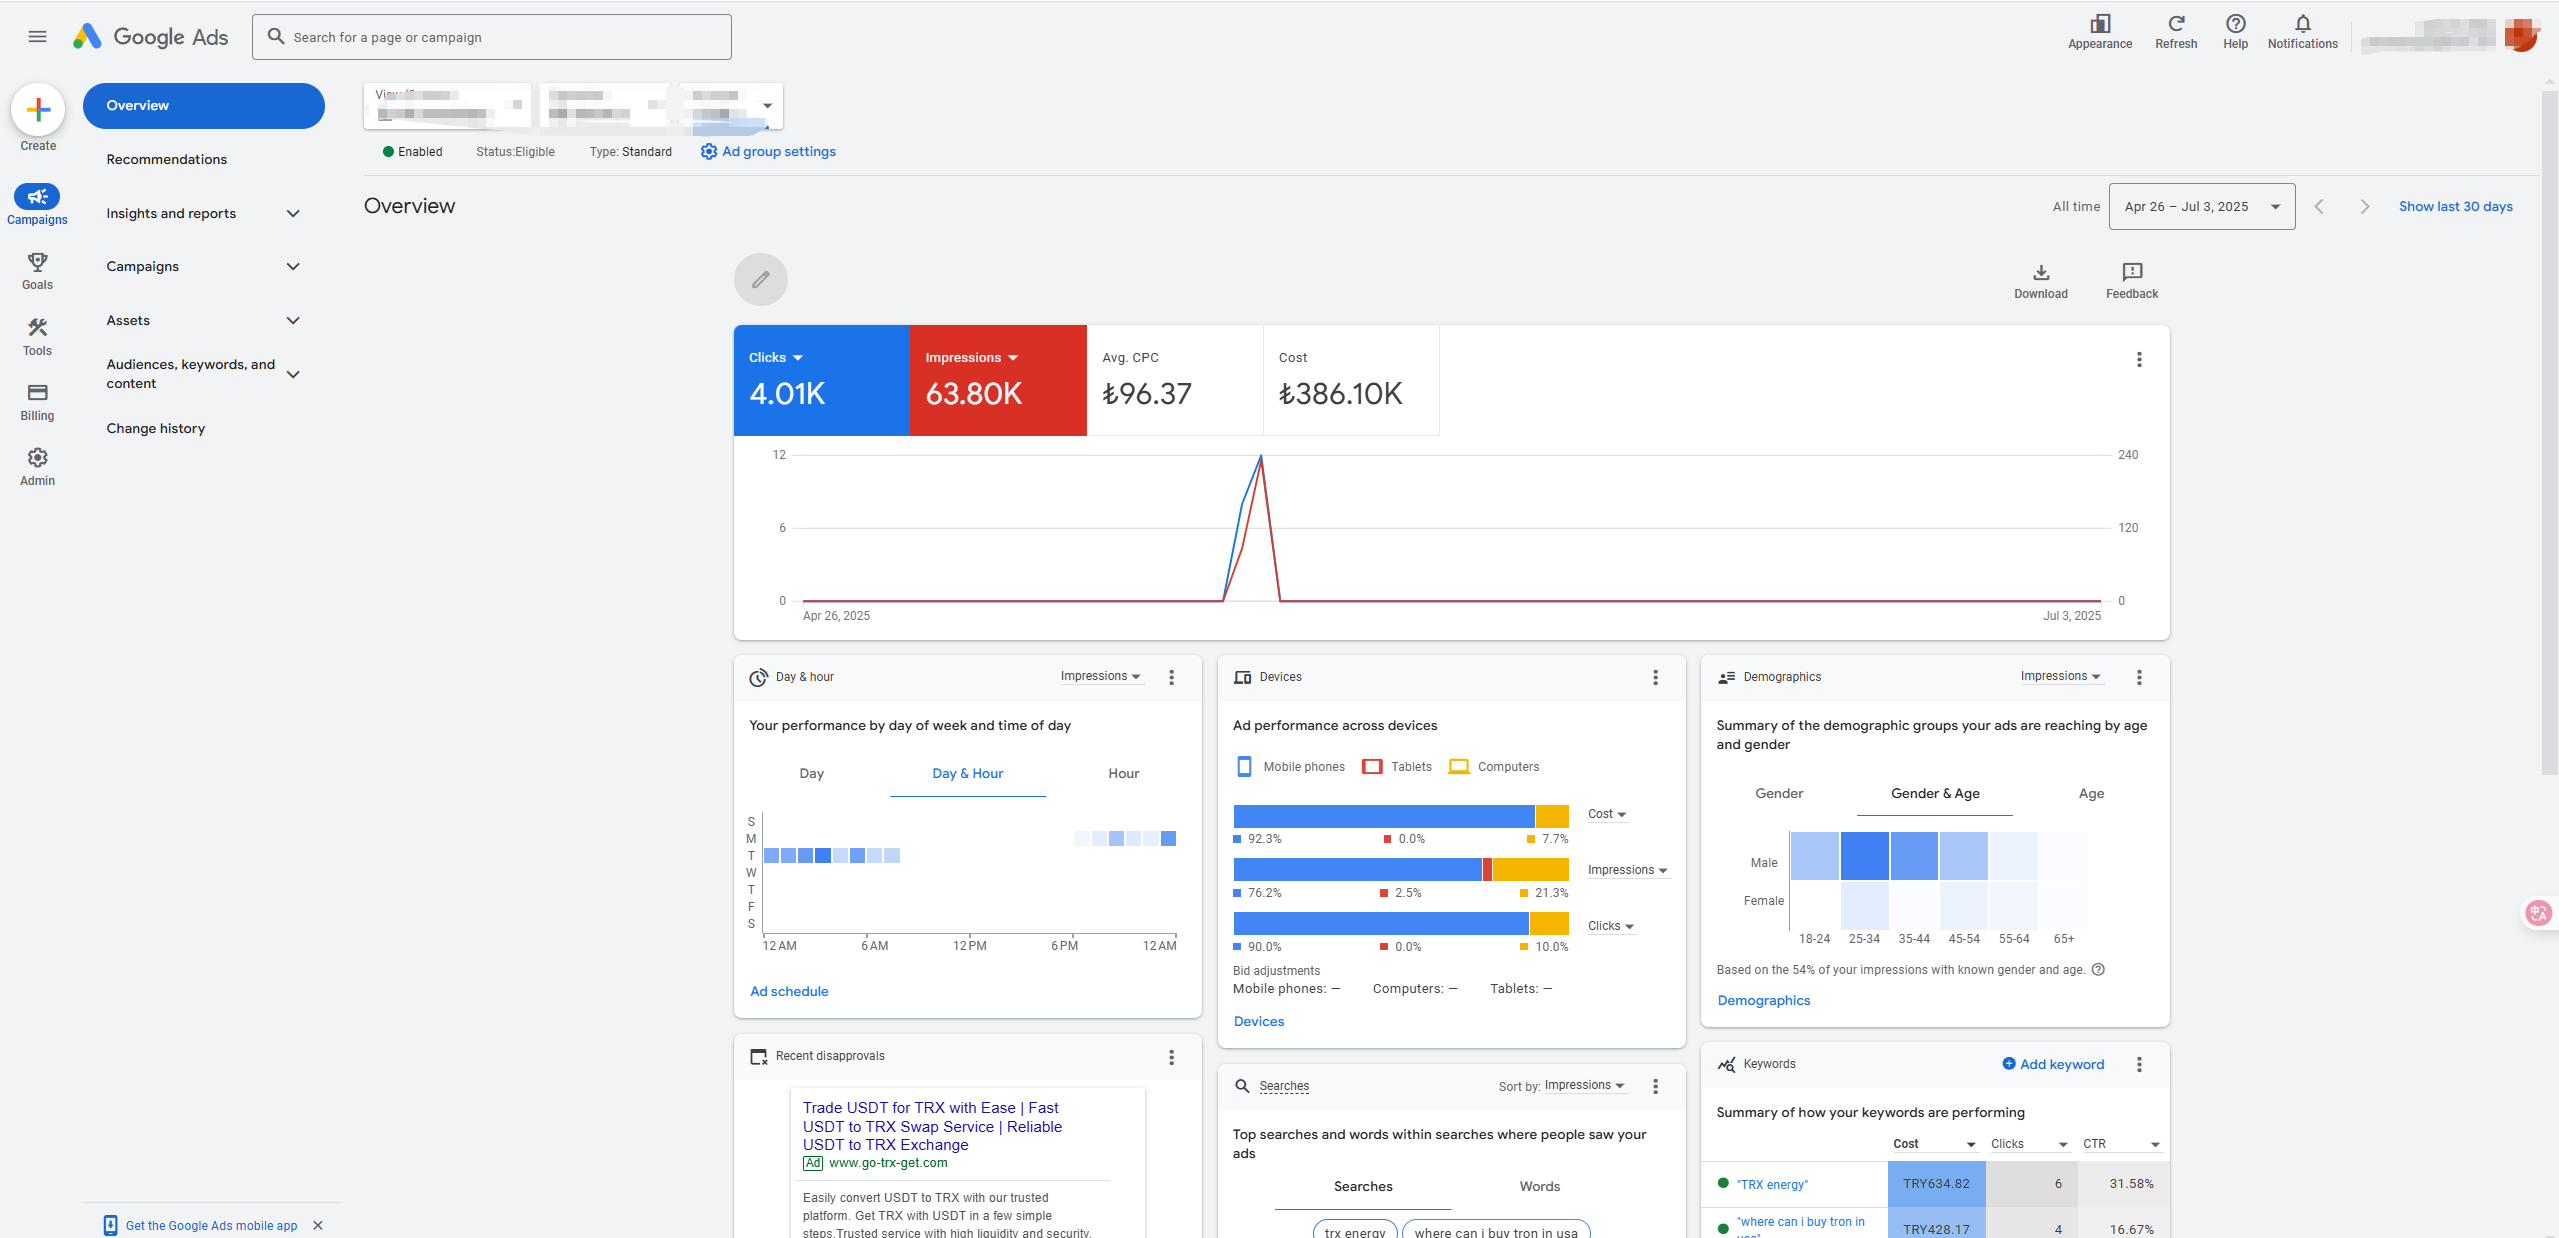The image size is (2559, 1238).
Task: Open the Demographics link
Action: (1763, 1000)
